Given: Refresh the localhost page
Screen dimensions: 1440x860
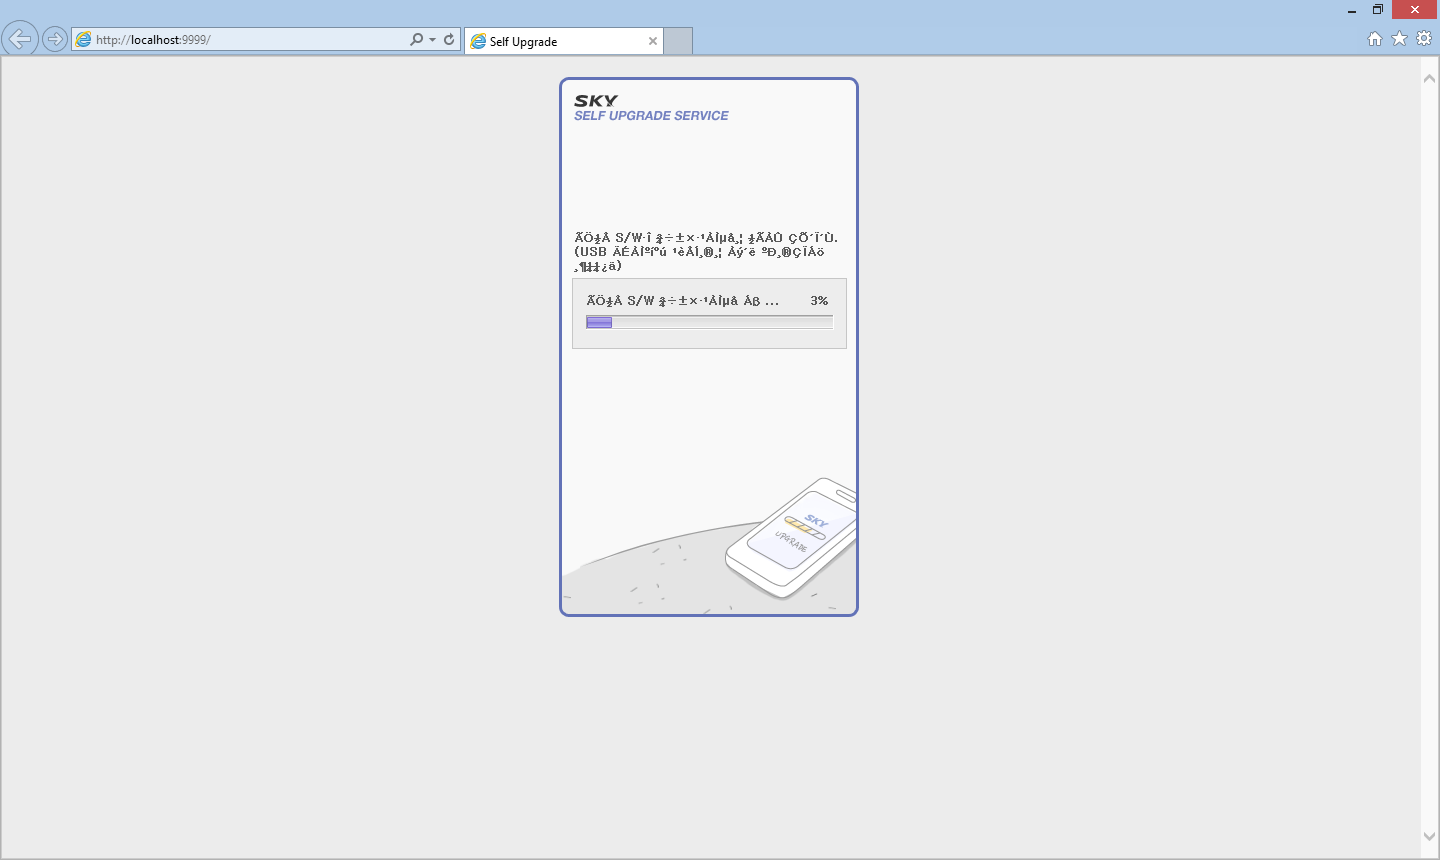Looking at the screenshot, I should pyautogui.click(x=449, y=40).
